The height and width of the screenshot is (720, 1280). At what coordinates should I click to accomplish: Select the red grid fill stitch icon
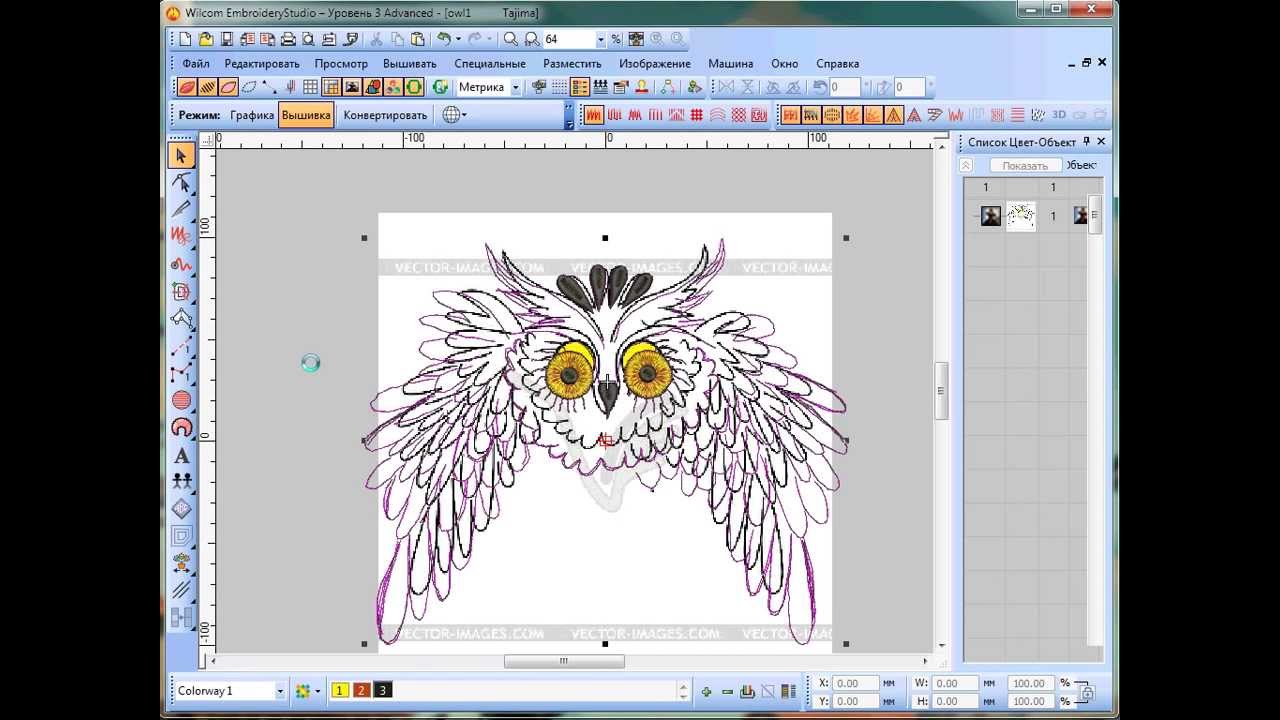697,115
